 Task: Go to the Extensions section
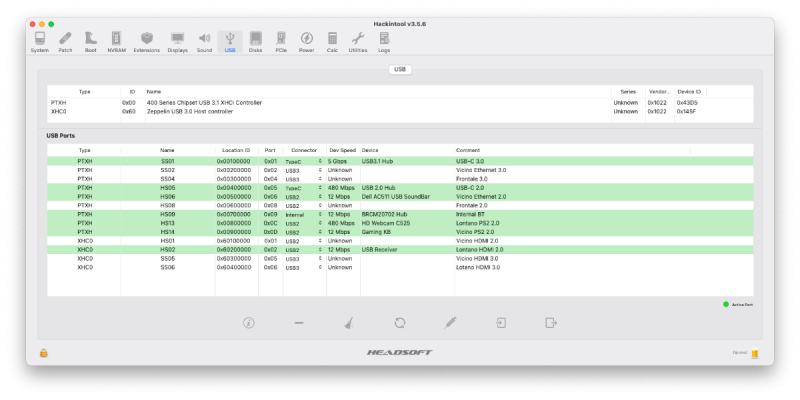pyautogui.click(x=147, y=42)
